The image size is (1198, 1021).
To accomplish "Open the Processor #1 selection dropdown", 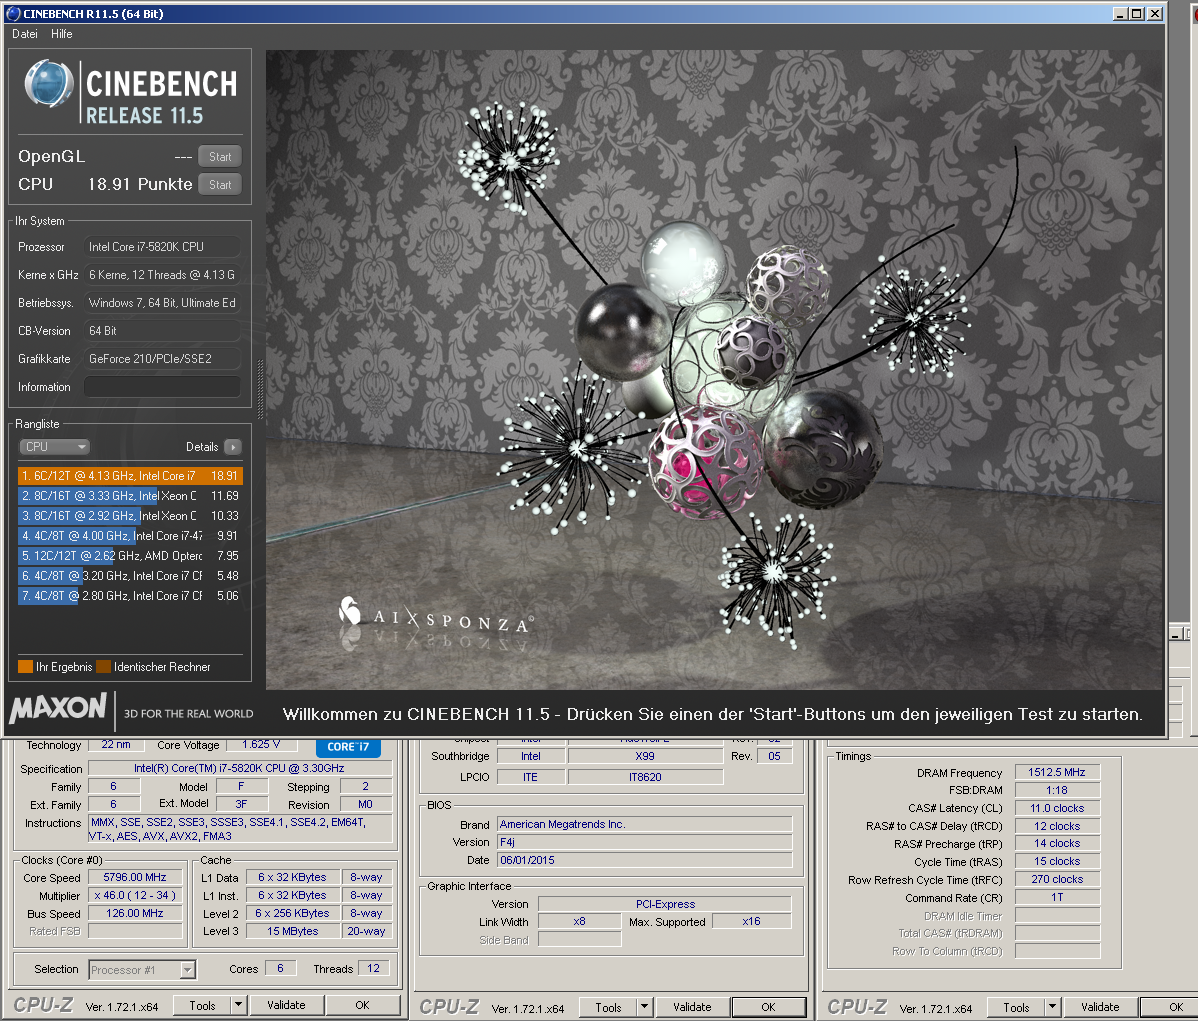I will 142,970.
